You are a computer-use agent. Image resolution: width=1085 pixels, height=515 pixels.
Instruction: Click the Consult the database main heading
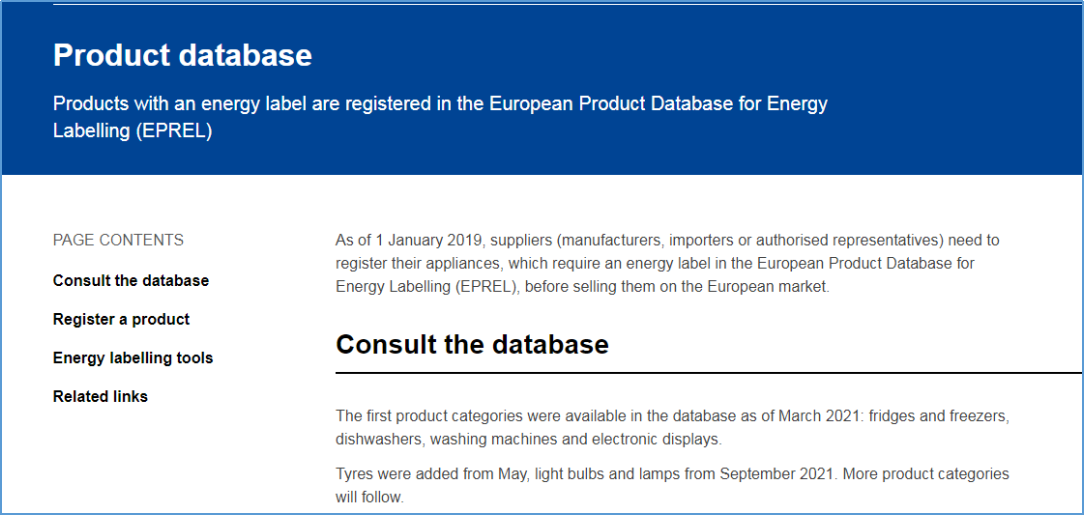point(472,344)
